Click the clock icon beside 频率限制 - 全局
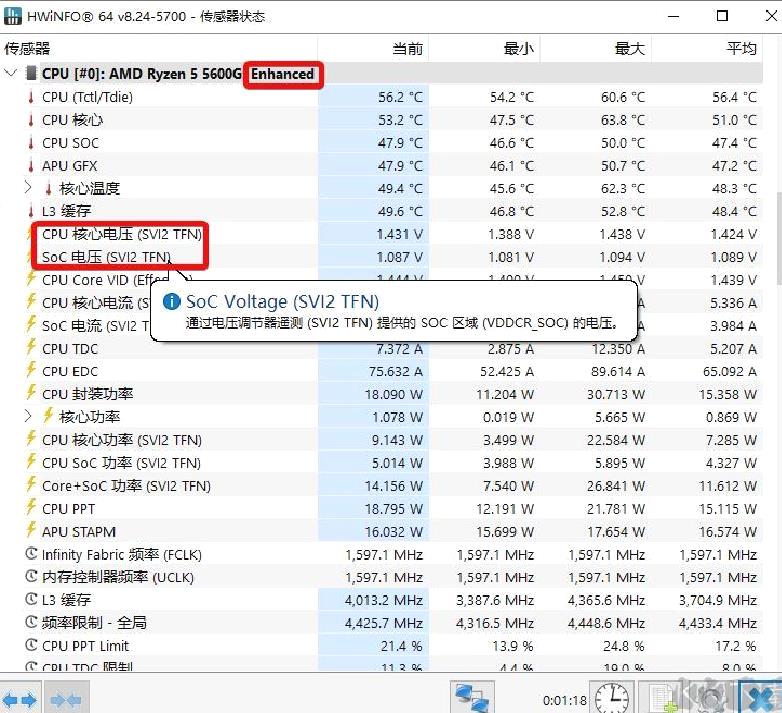Image resolution: width=782 pixels, height=713 pixels. [x=31, y=622]
